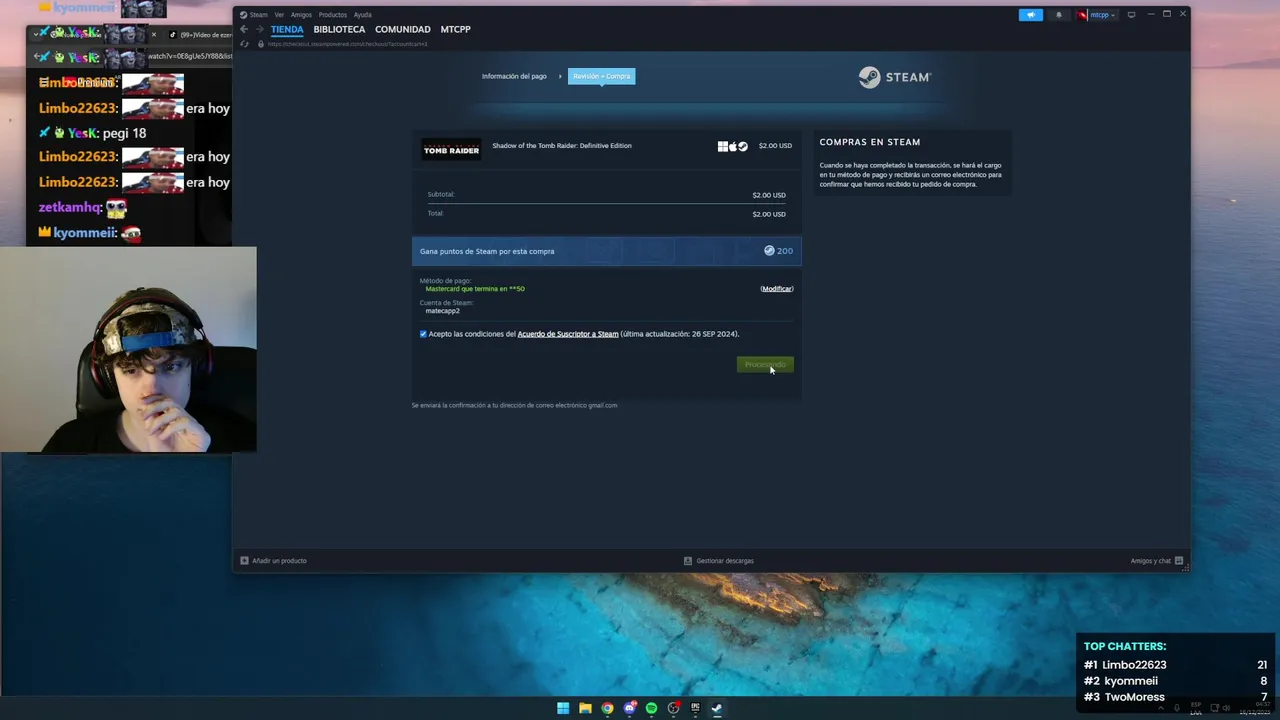Click the Tomb Raider game thumbnail
The height and width of the screenshot is (720, 1280).
click(451, 149)
